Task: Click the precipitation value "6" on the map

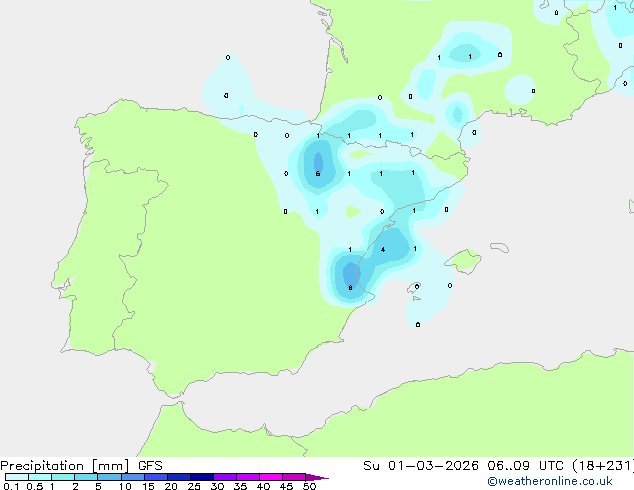Action: click(318, 174)
